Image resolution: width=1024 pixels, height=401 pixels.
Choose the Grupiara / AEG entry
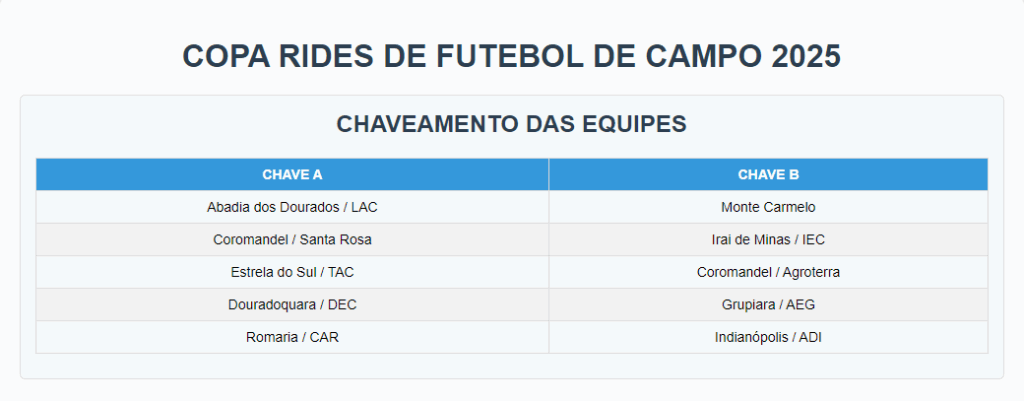pyautogui.click(x=768, y=304)
